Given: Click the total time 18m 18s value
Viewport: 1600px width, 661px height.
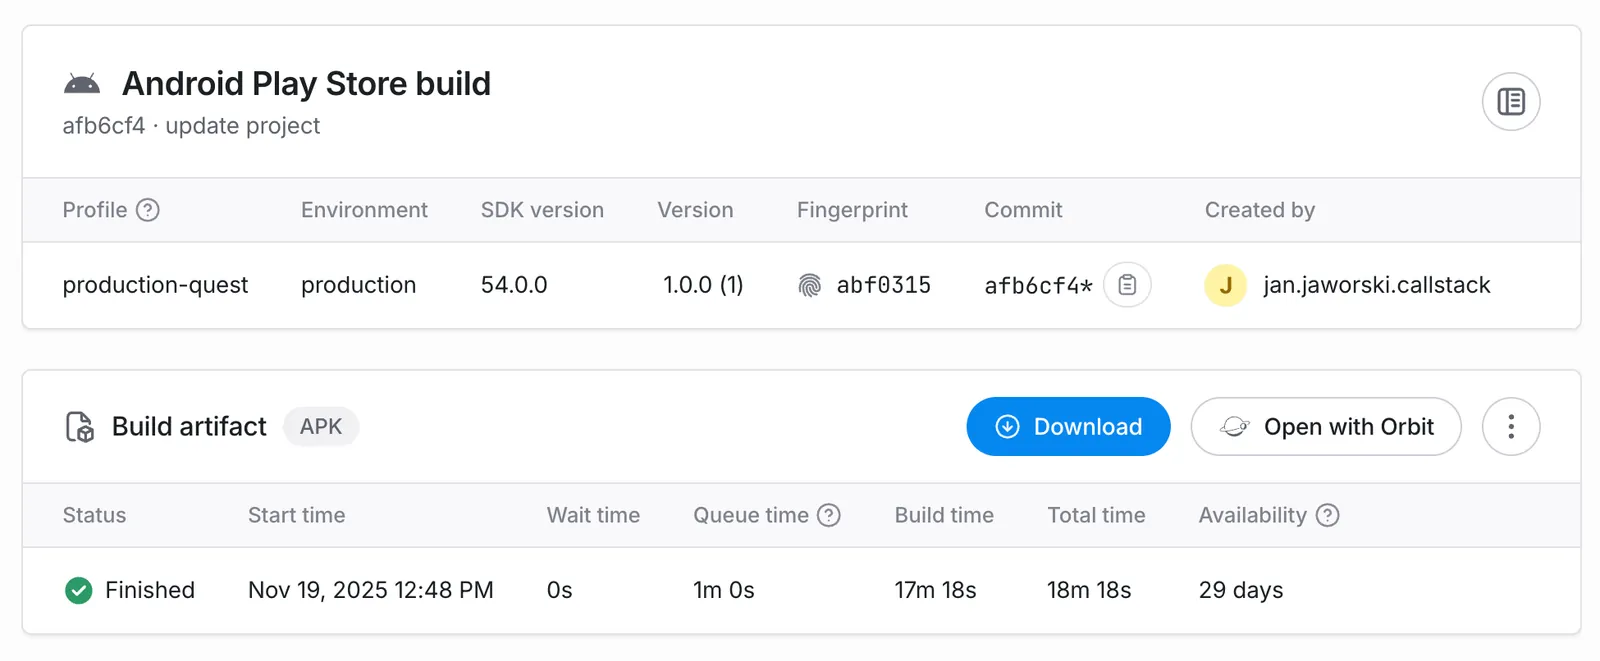Looking at the screenshot, I should 1089,591.
